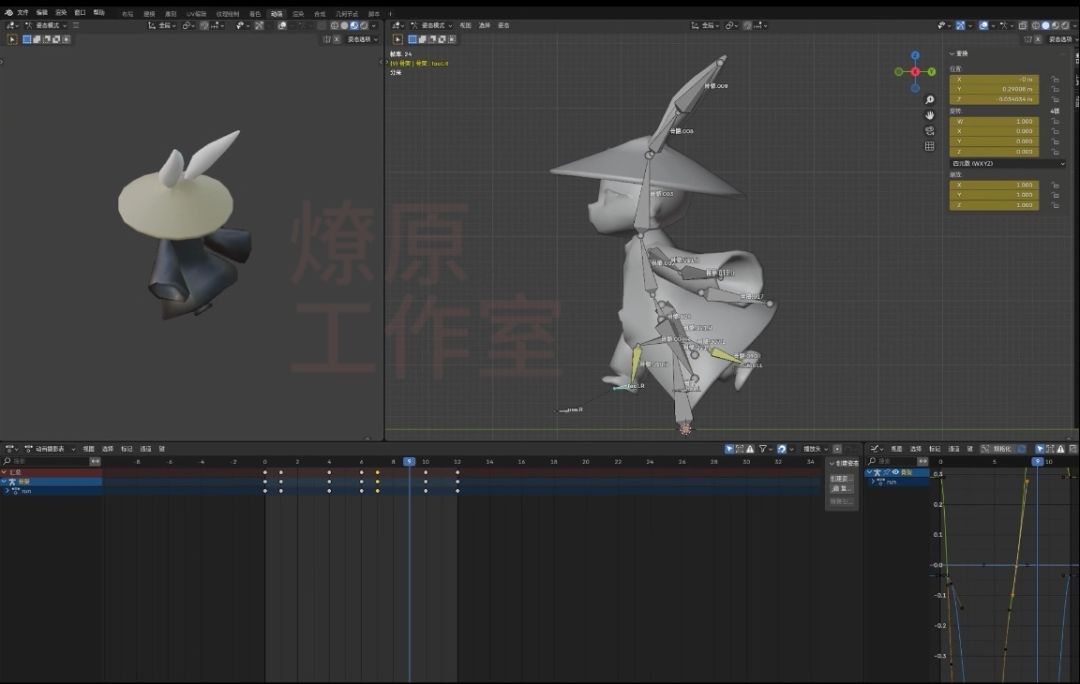
Task: Select rendered shading in right viewport header
Action: tap(1066, 25)
